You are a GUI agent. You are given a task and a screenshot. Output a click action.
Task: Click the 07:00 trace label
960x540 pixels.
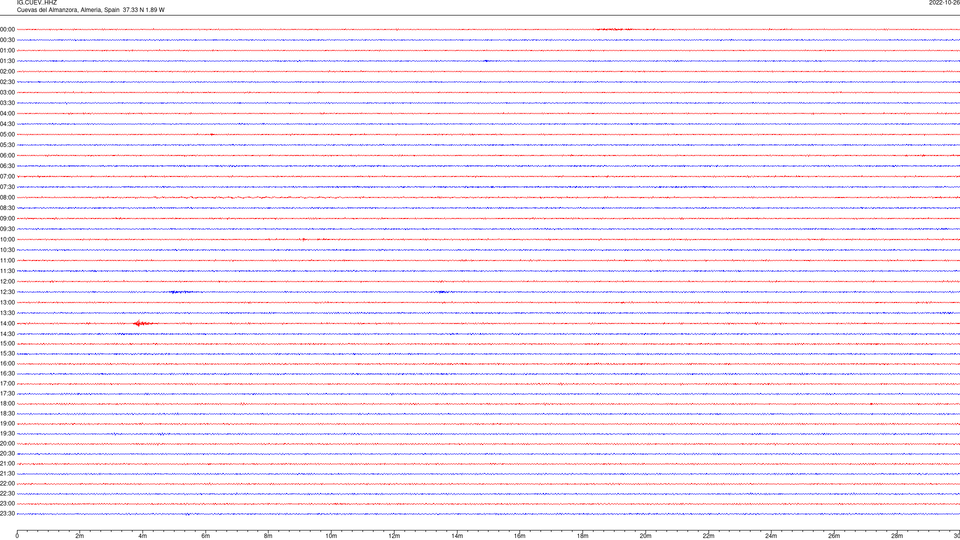coord(7,176)
